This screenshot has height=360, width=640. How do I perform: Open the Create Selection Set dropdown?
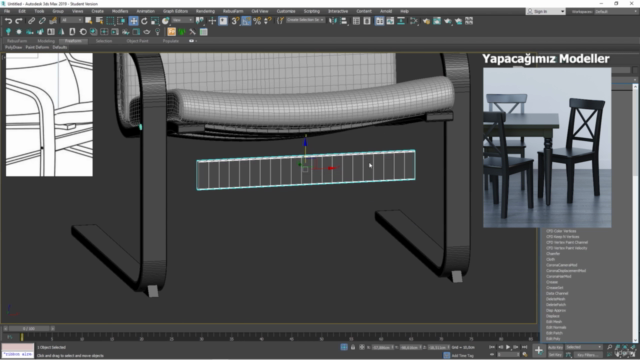click(305, 20)
